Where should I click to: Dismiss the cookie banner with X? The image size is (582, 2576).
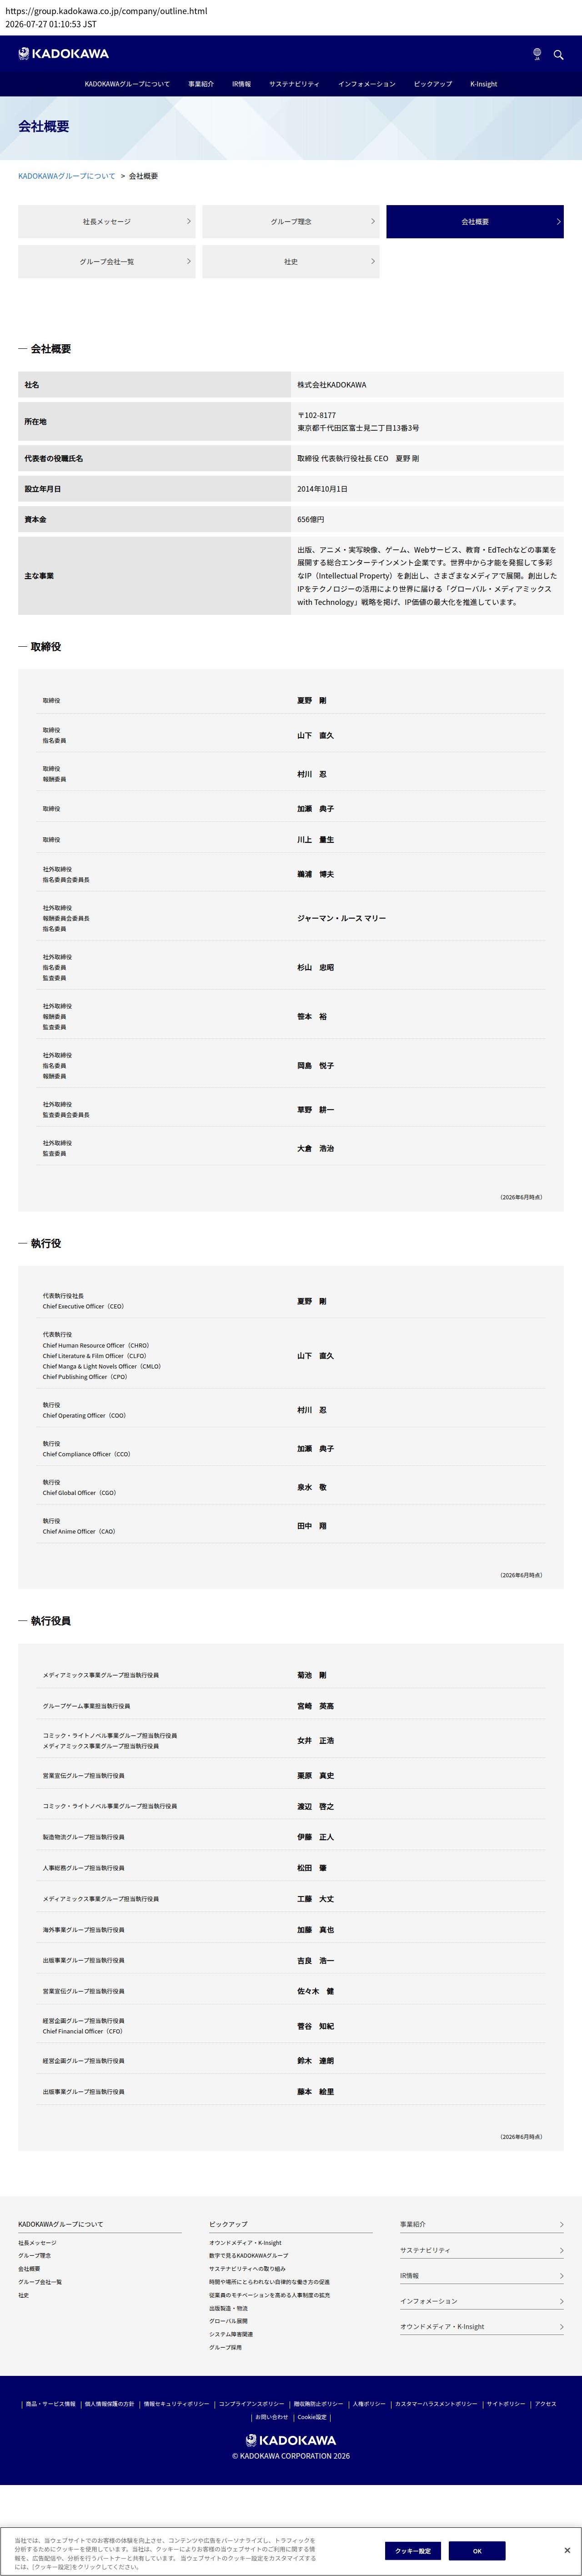(567, 2550)
